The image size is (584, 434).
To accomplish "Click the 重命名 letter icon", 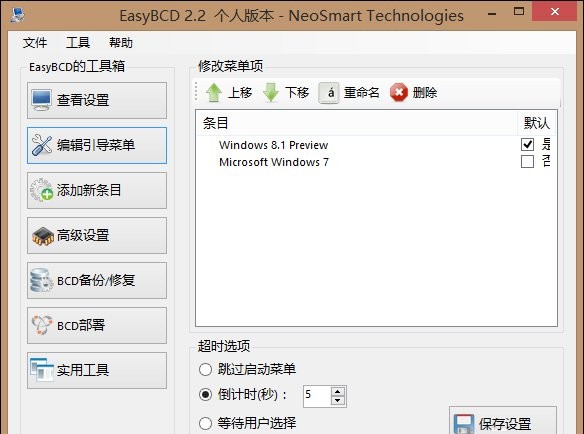I will point(328,93).
